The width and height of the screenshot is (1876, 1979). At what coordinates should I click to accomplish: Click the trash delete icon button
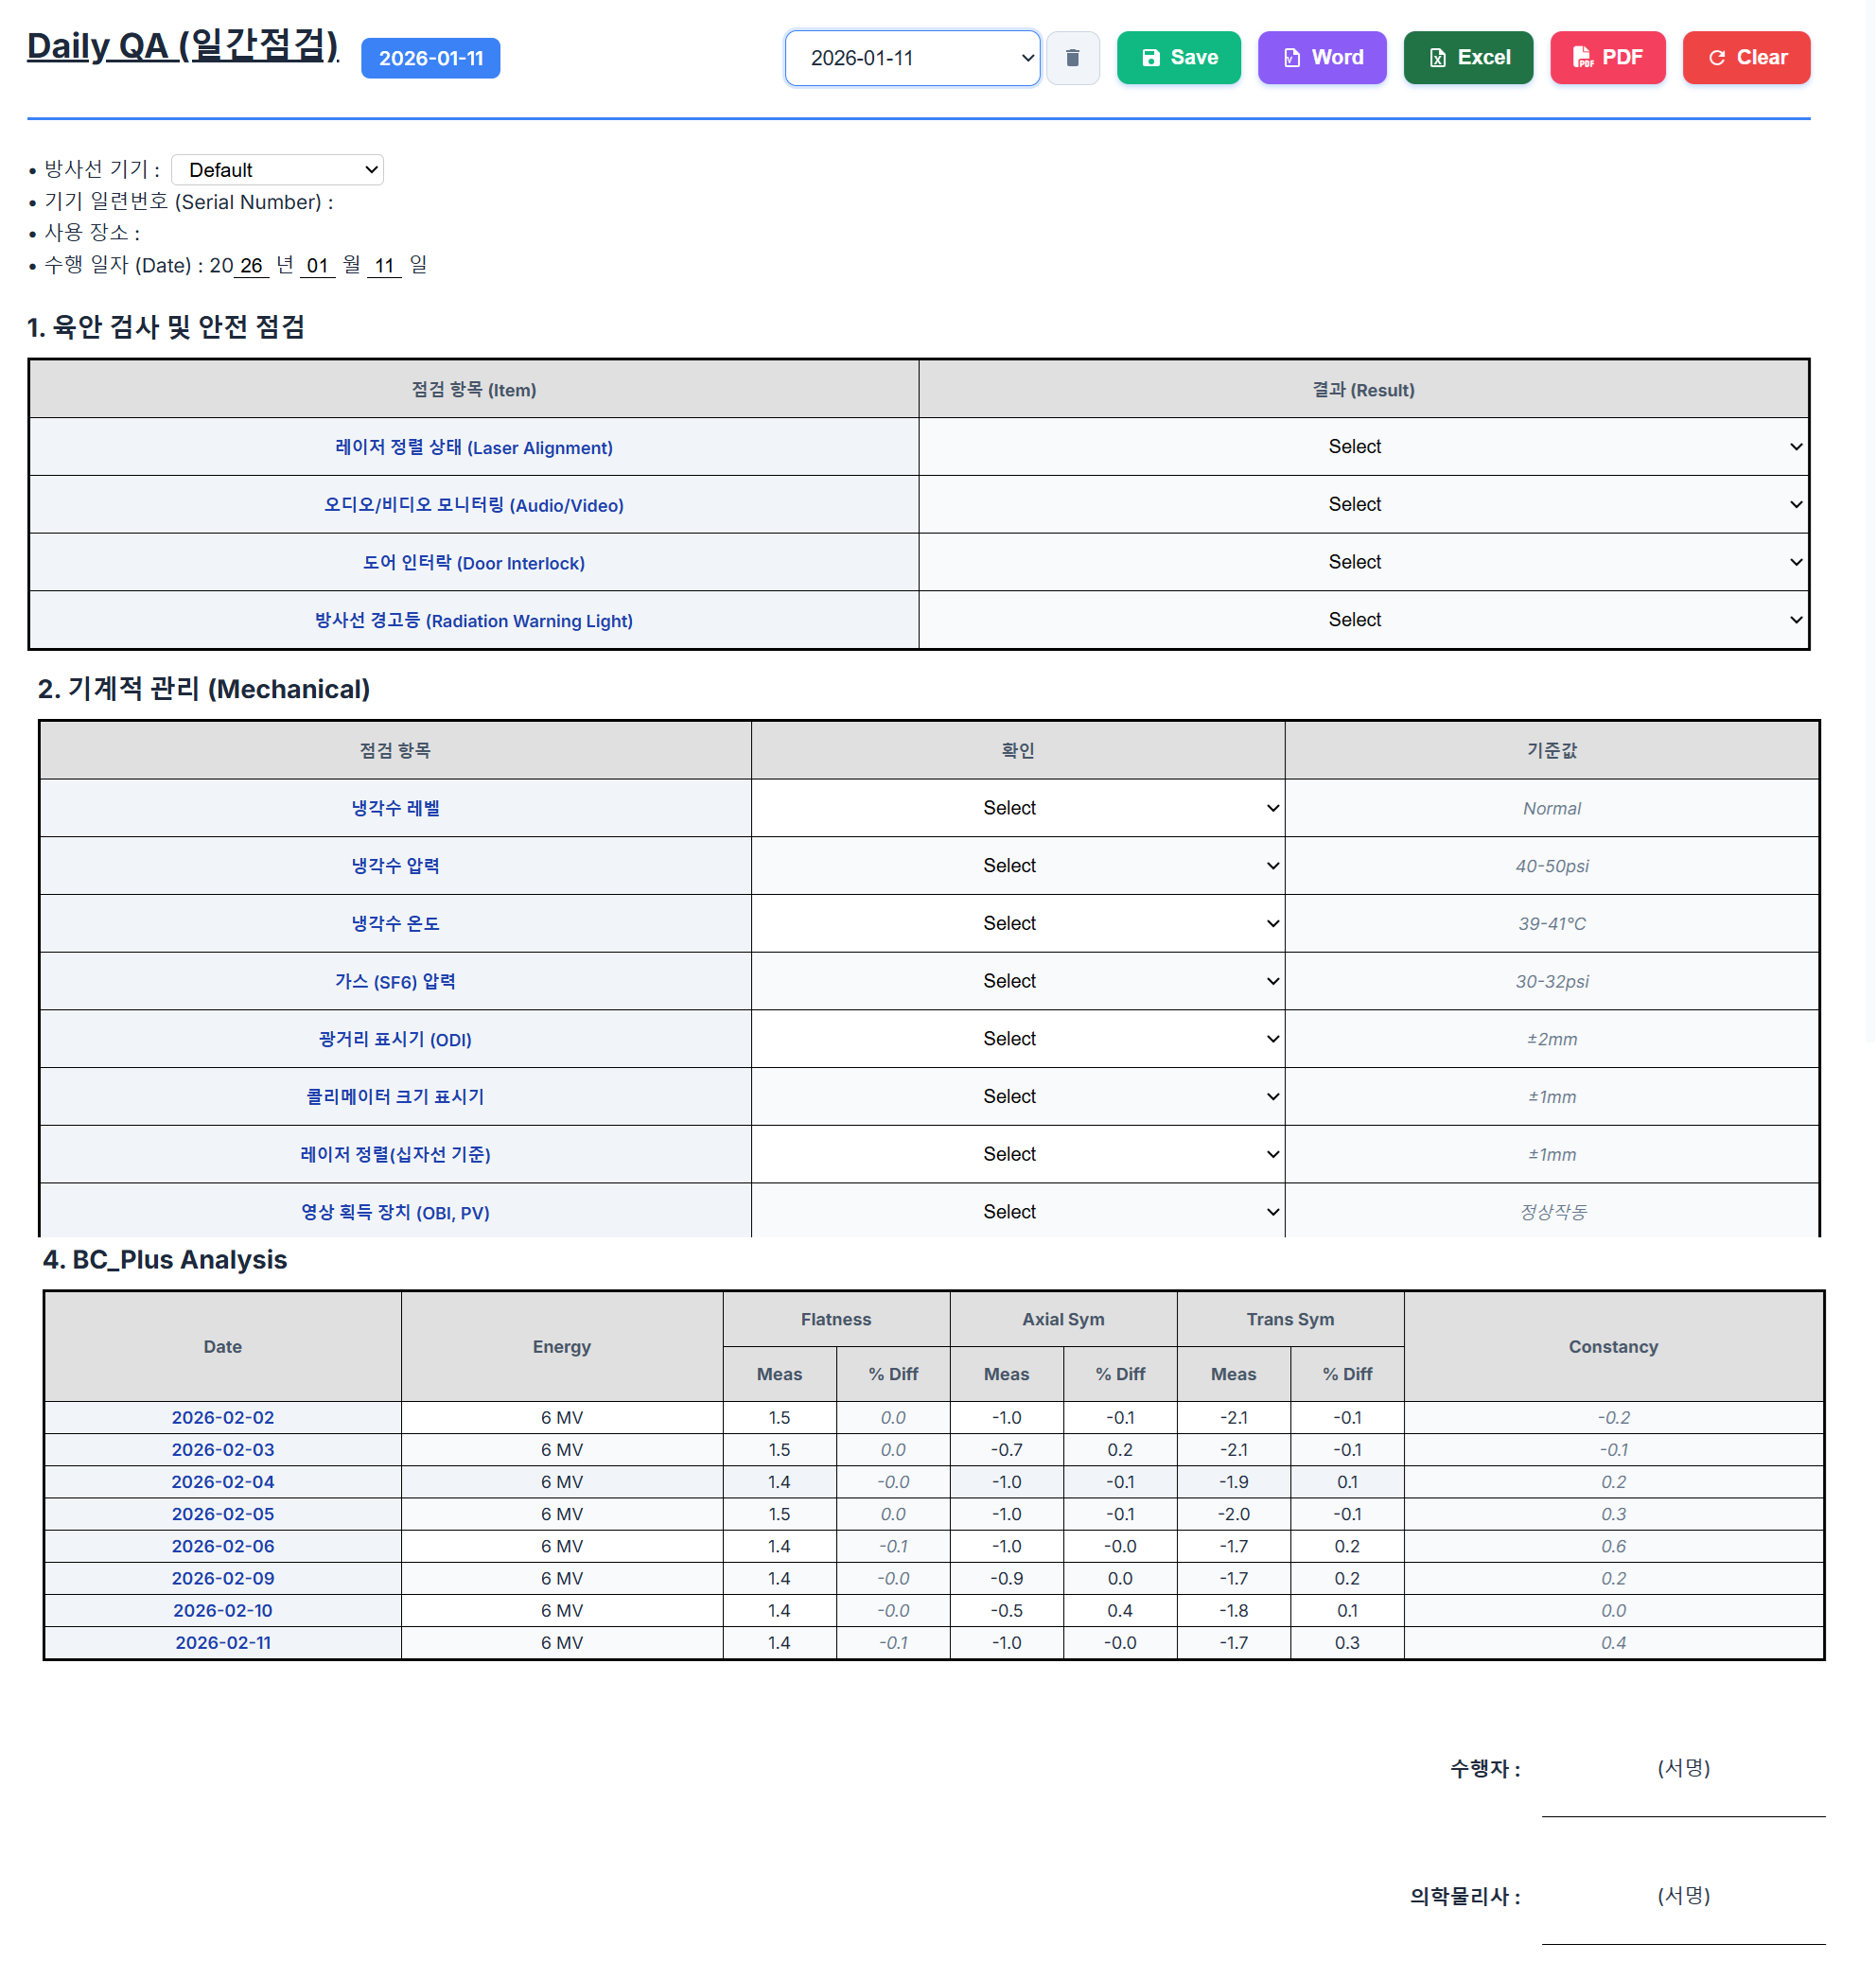(1072, 58)
